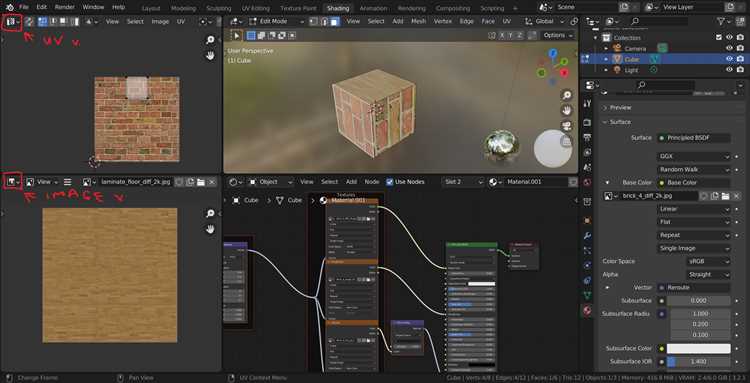Select edge select mode in 3D viewport
This screenshot has height=383, width=750.
tap(324, 22)
